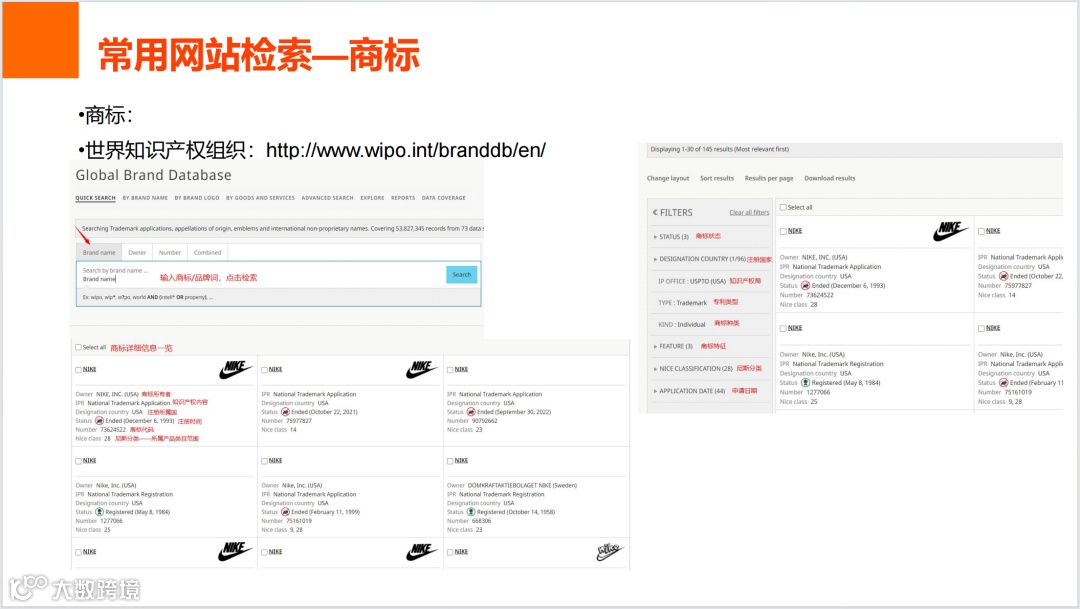Check the NIKE box for record 73624522 beside the FILTERS sidebar
The height and width of the screenshot is (609, 1080).
coord(783,231)
